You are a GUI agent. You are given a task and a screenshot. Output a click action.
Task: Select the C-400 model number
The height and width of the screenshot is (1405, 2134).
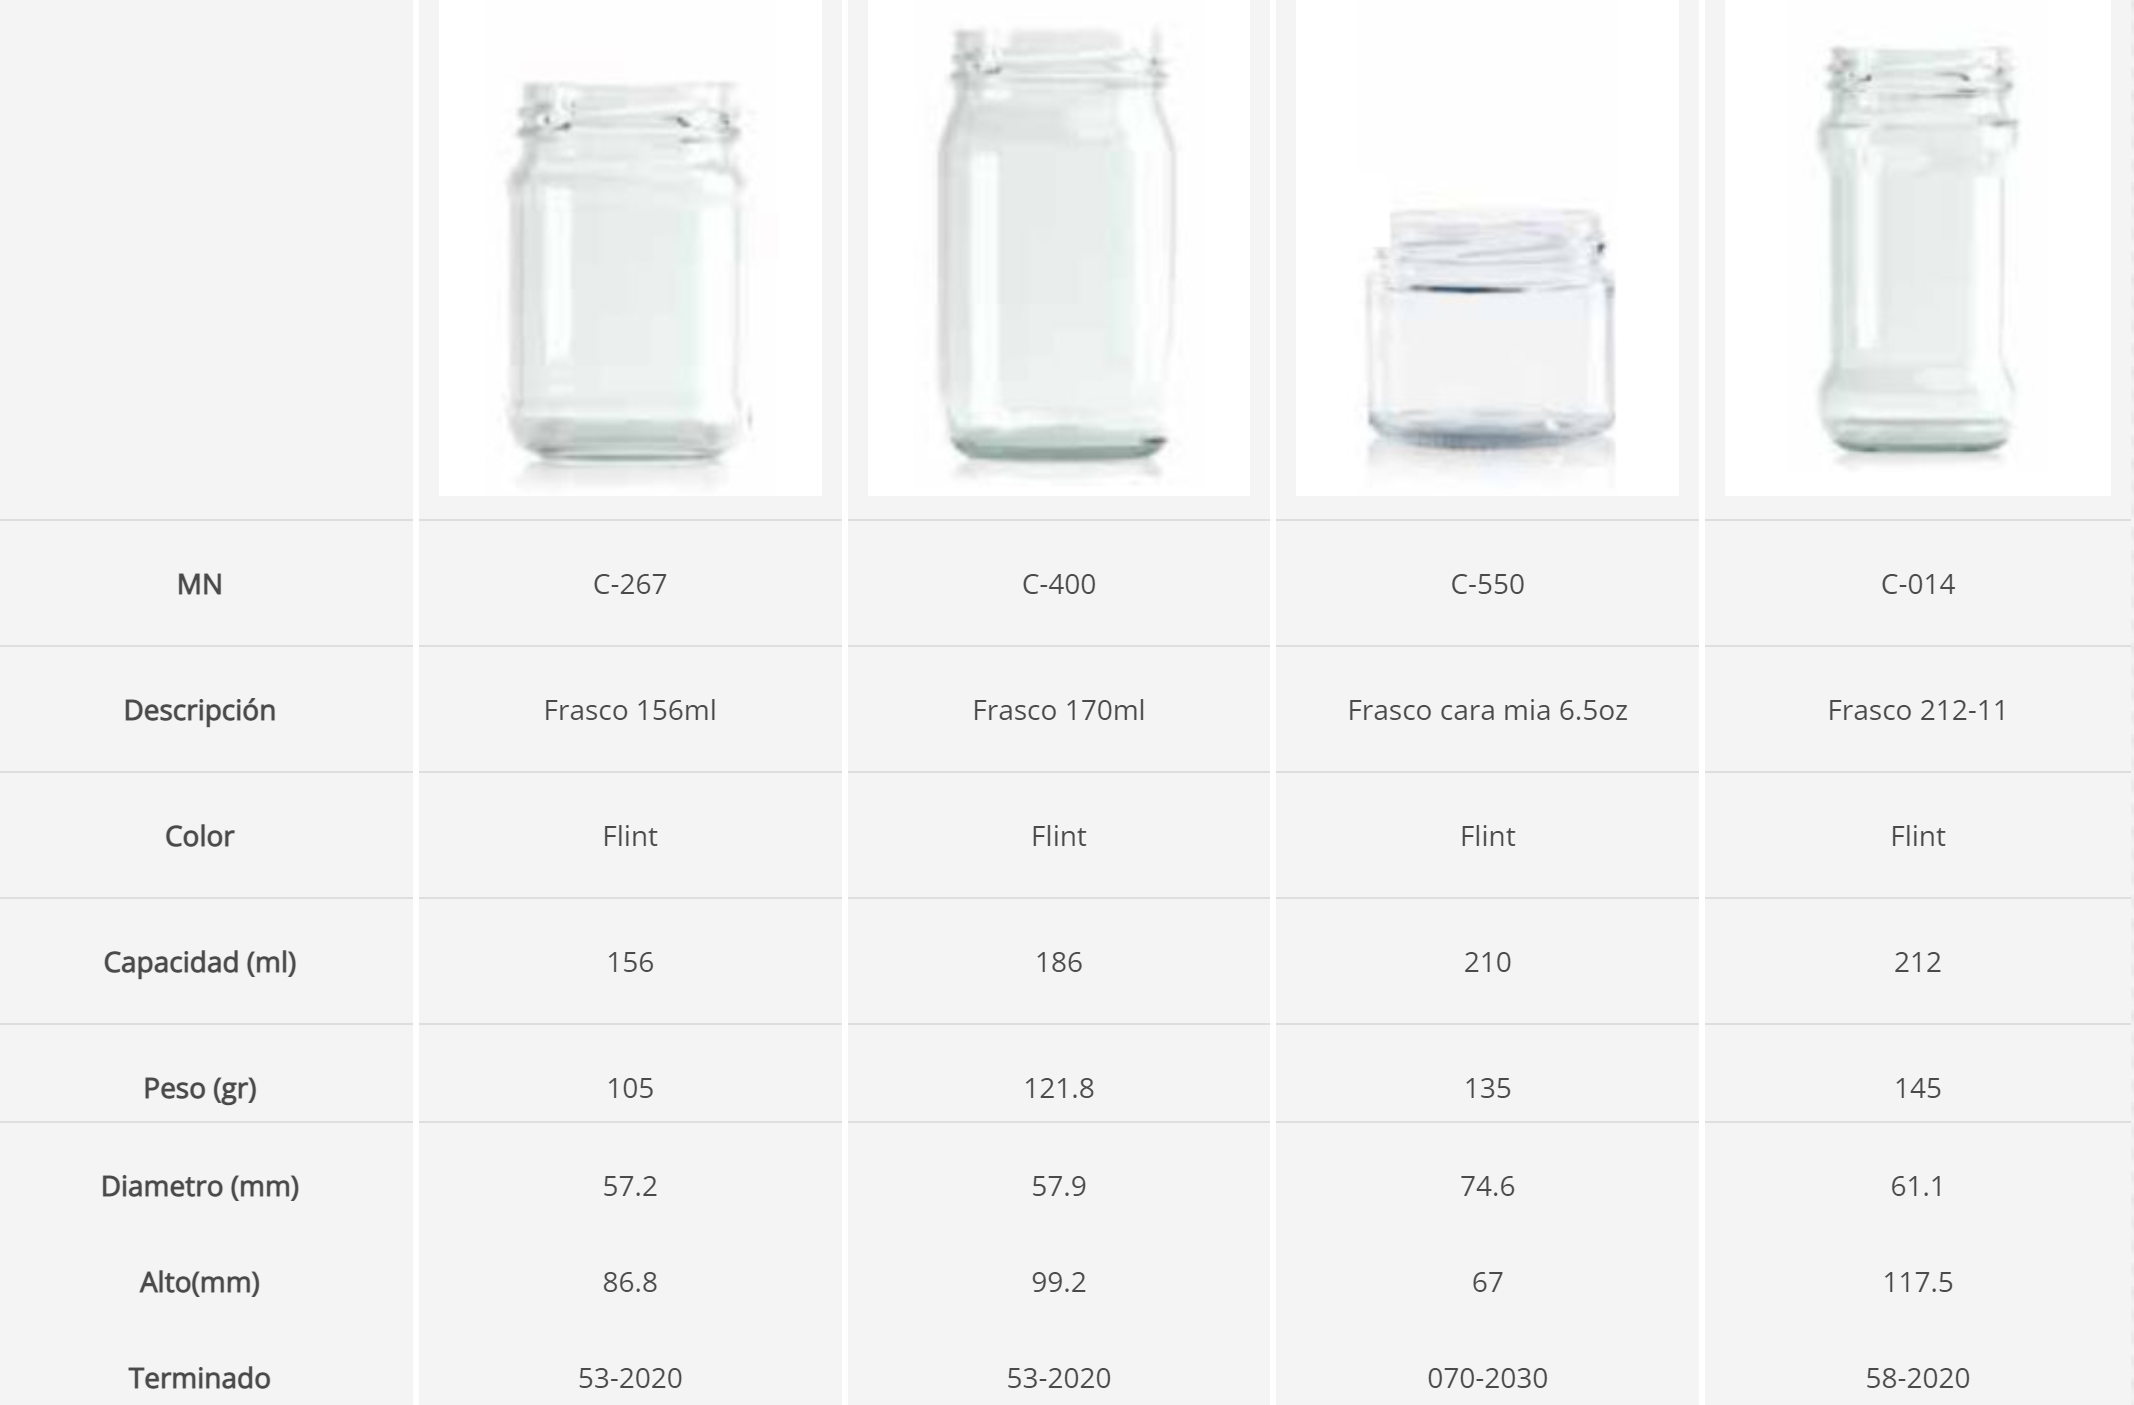1058,584
